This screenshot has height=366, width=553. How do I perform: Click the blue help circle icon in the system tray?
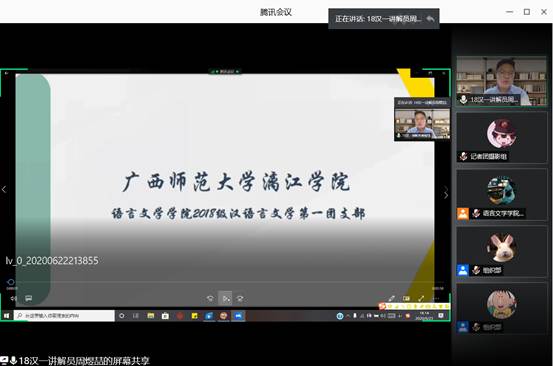tap(340, 316)
